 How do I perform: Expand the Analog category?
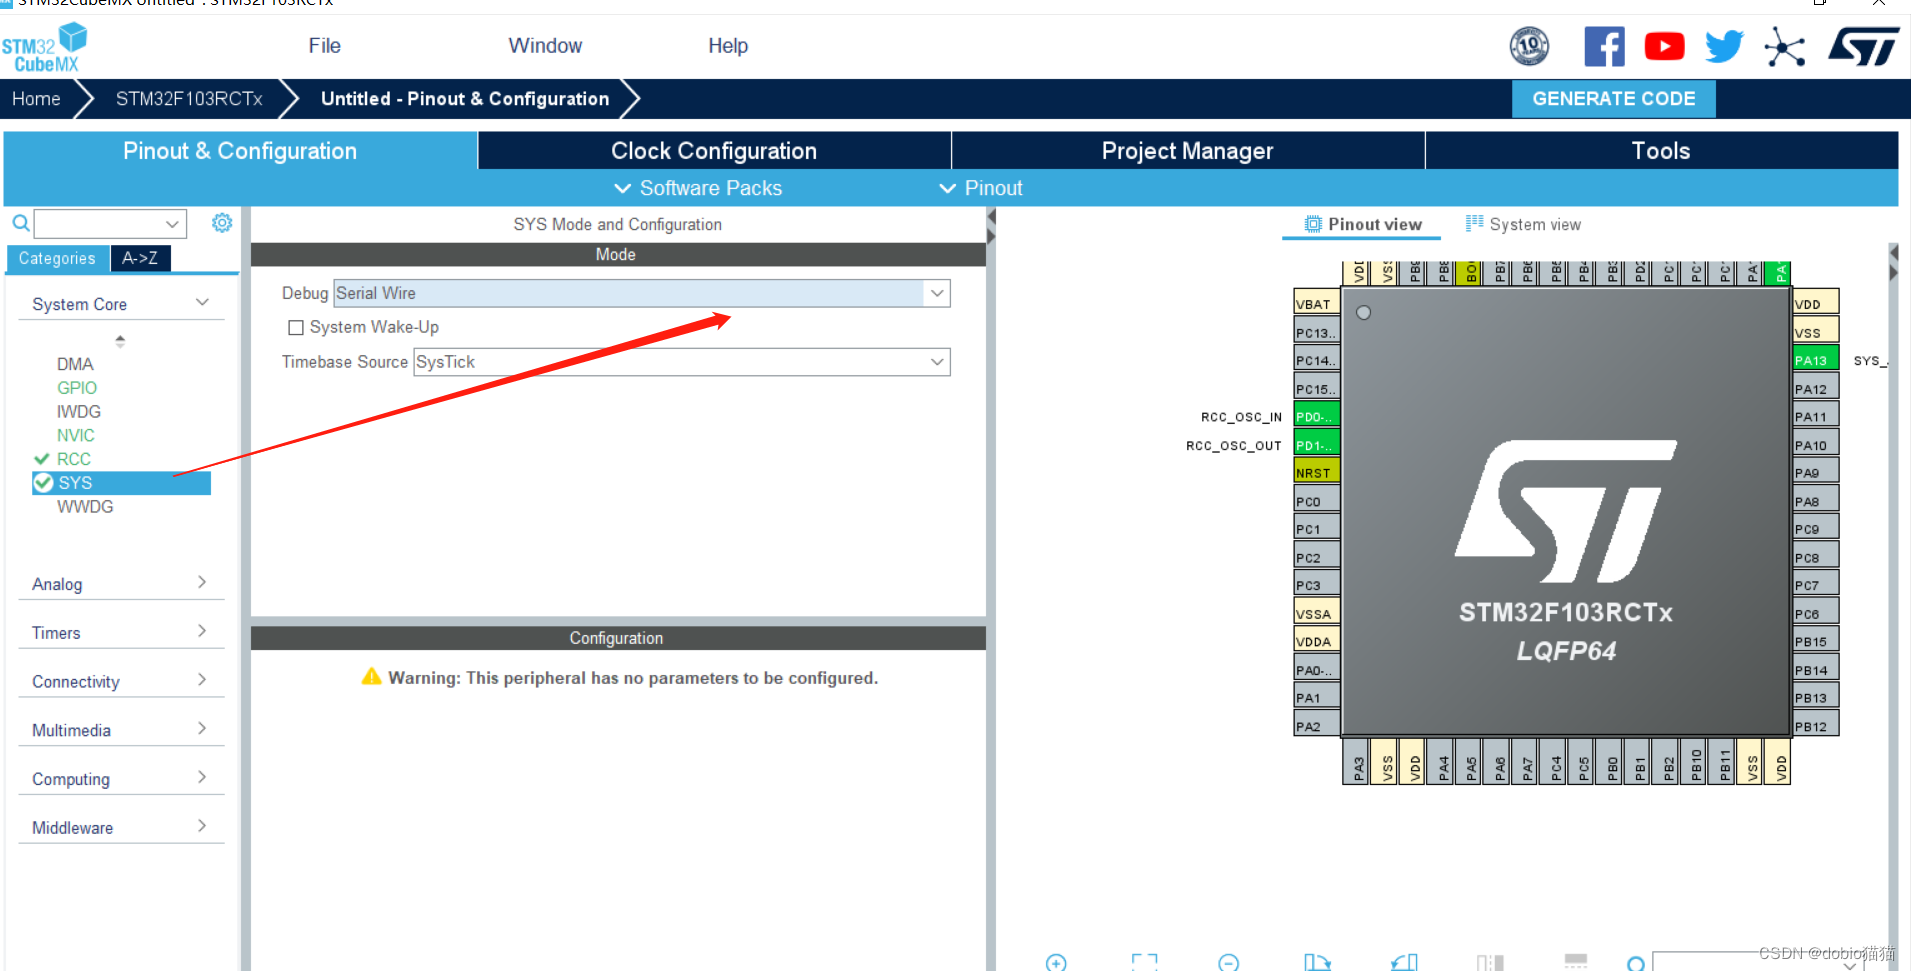click(x=202, y=582)
